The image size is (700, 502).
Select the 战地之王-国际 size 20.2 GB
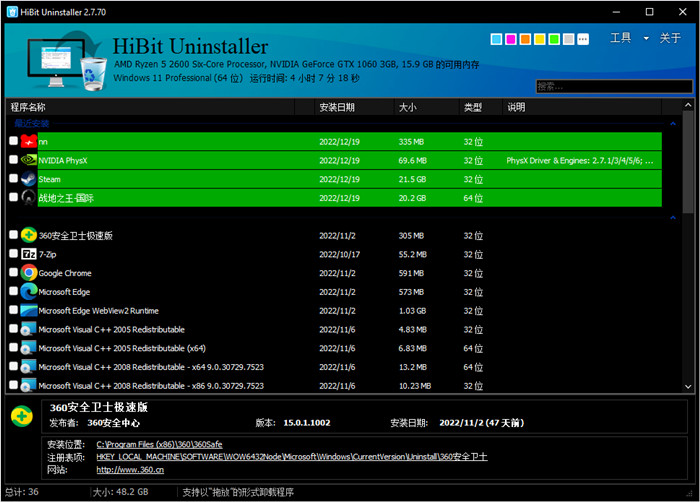coord(412,198)
